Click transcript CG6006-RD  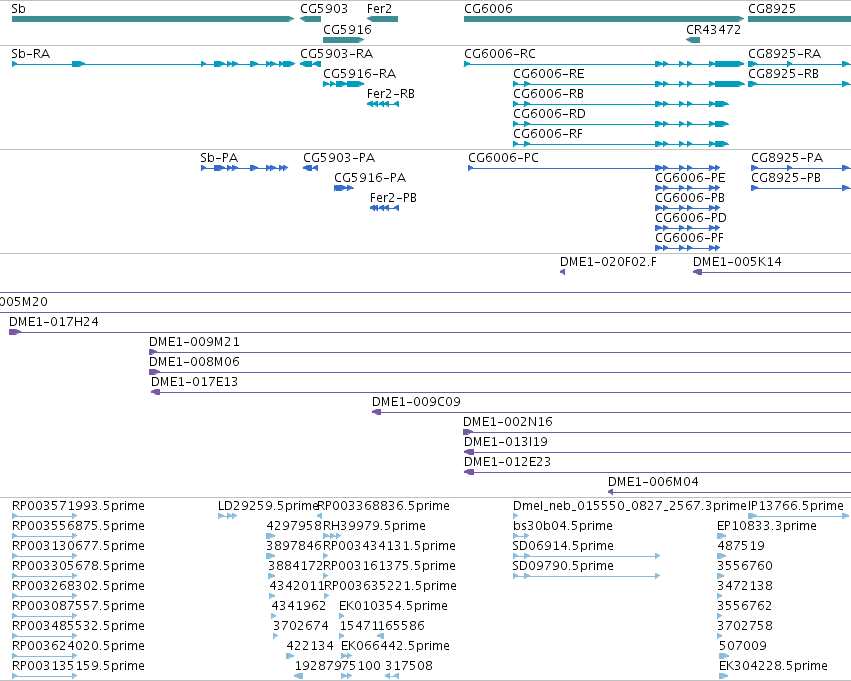(x=549, y=114)
